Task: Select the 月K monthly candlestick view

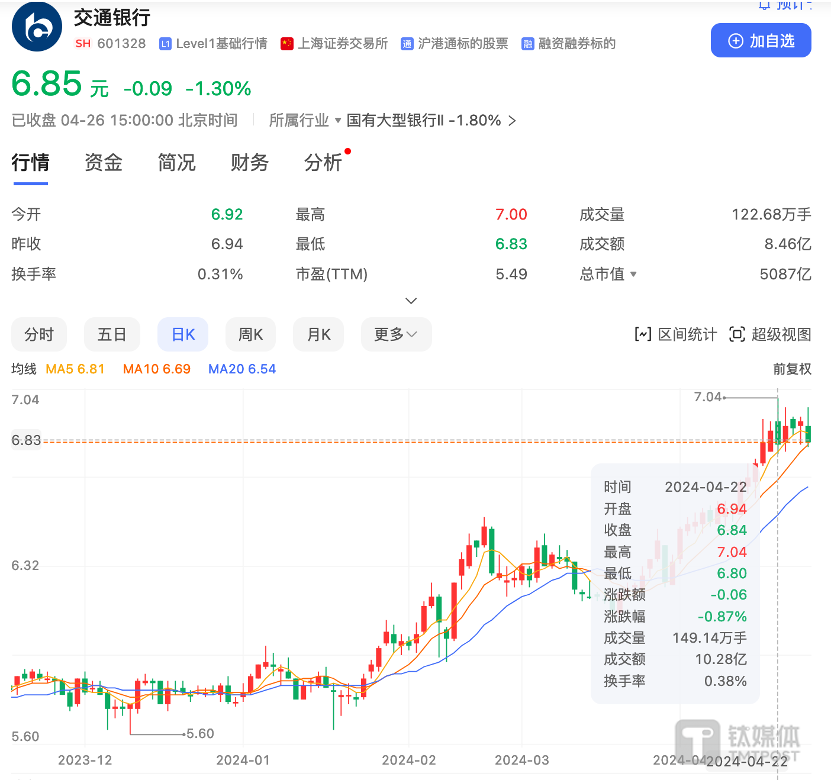Action: [318, 334]
